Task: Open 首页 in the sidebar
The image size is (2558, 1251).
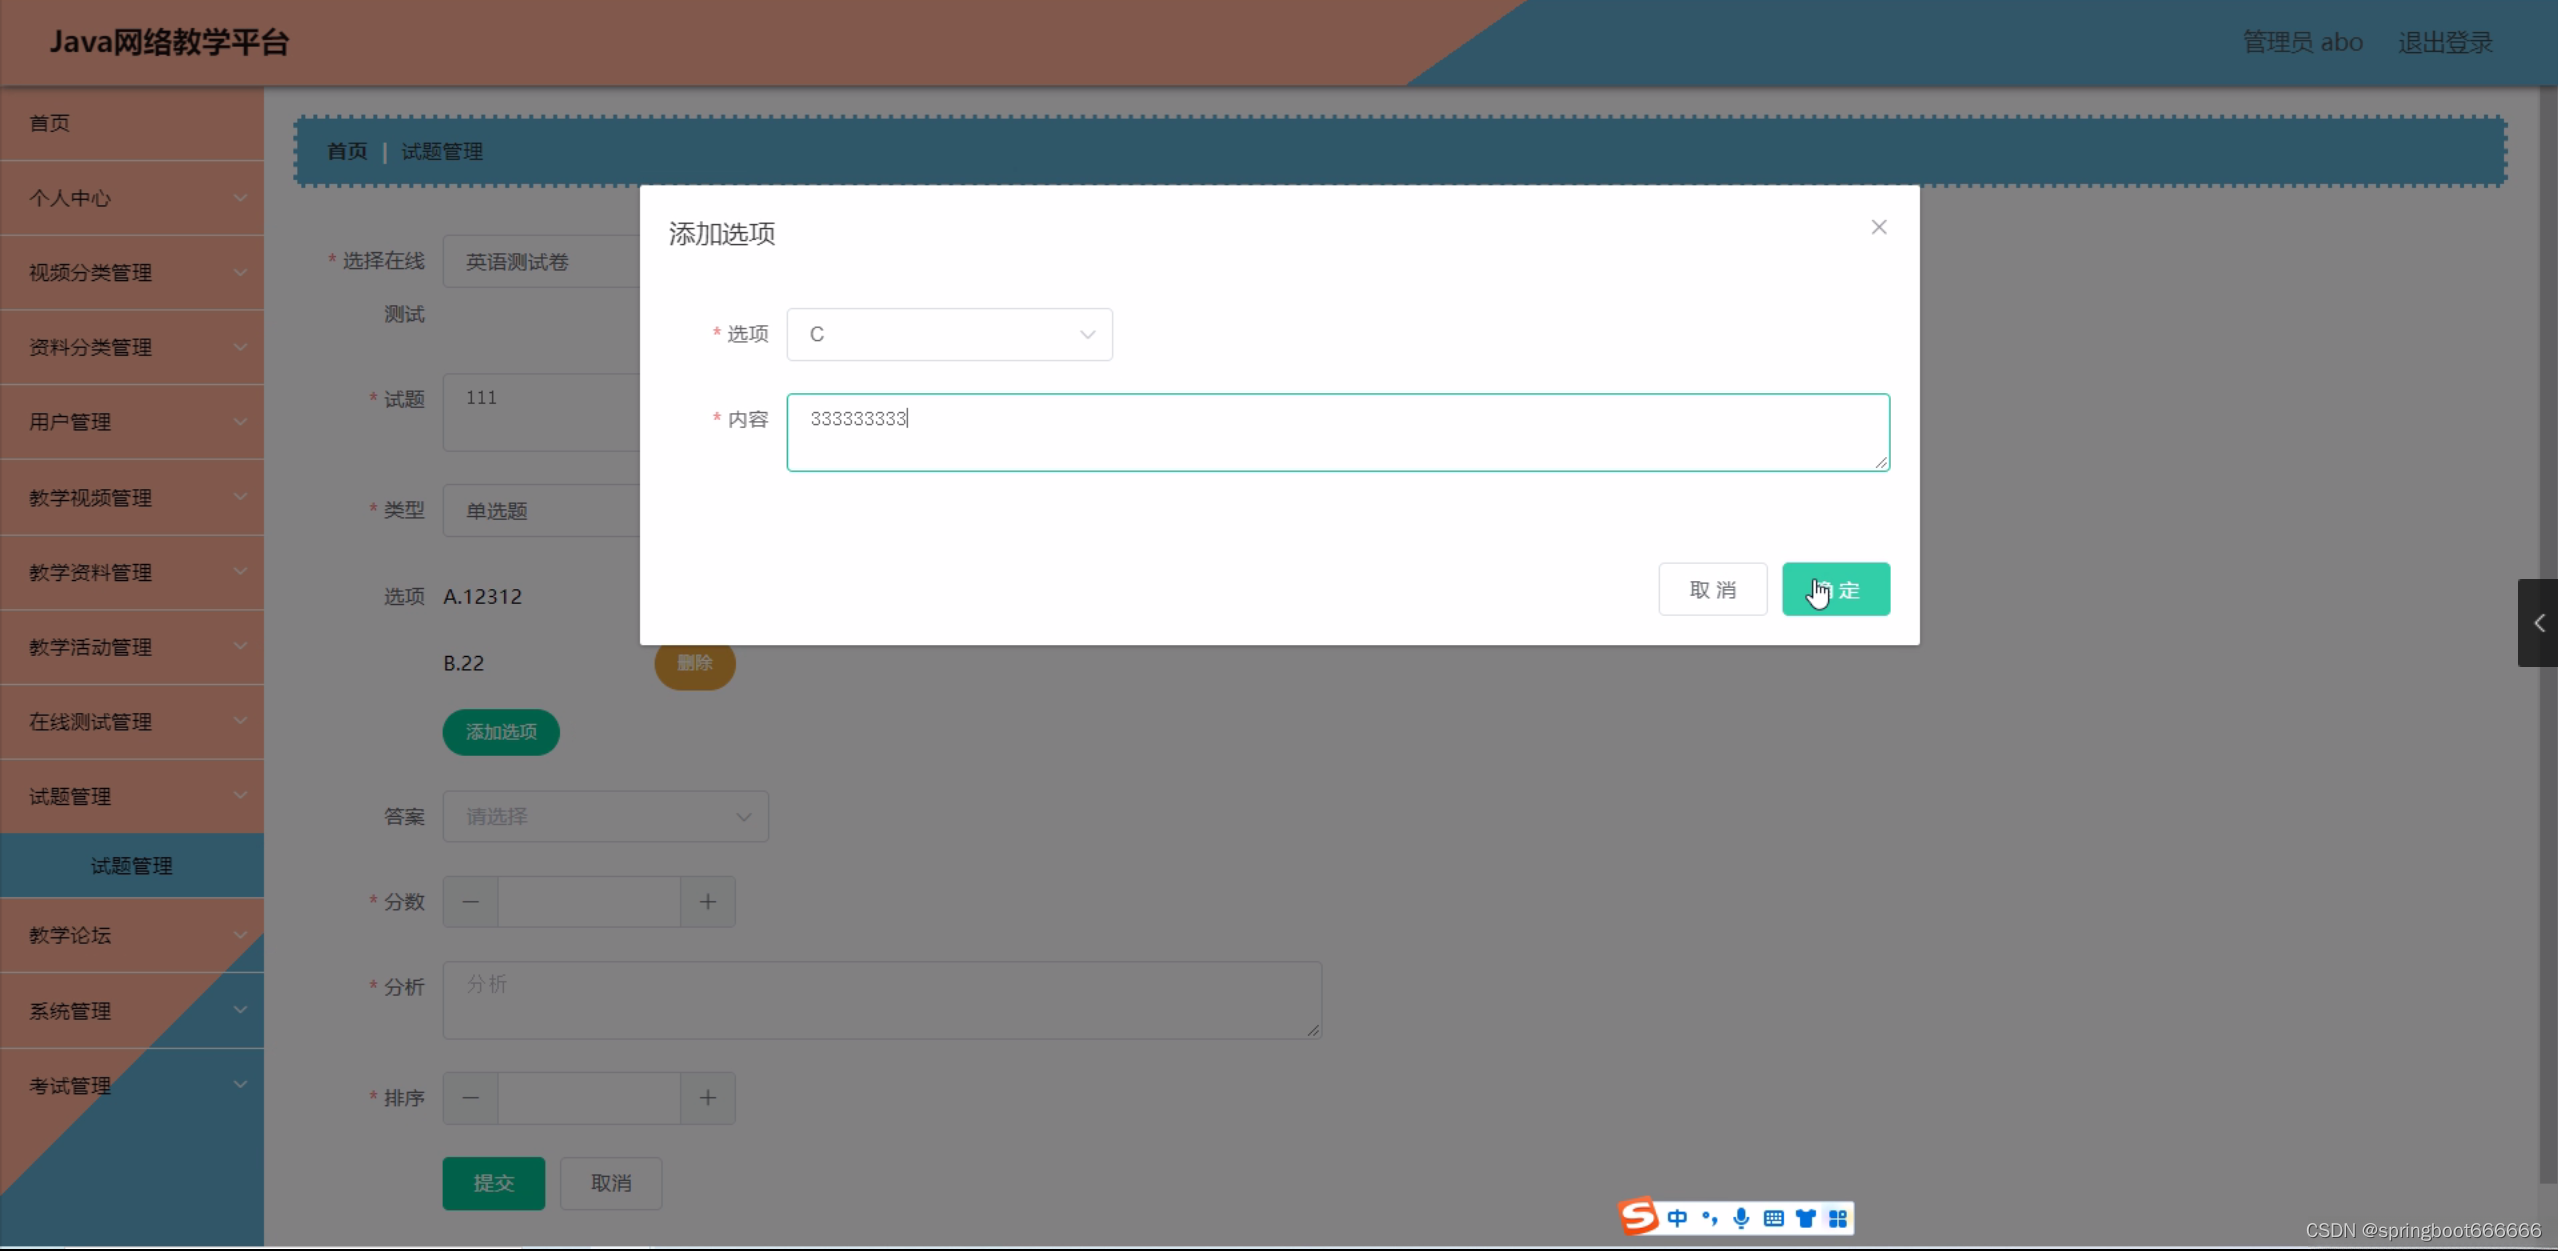Action: point(50,123)
